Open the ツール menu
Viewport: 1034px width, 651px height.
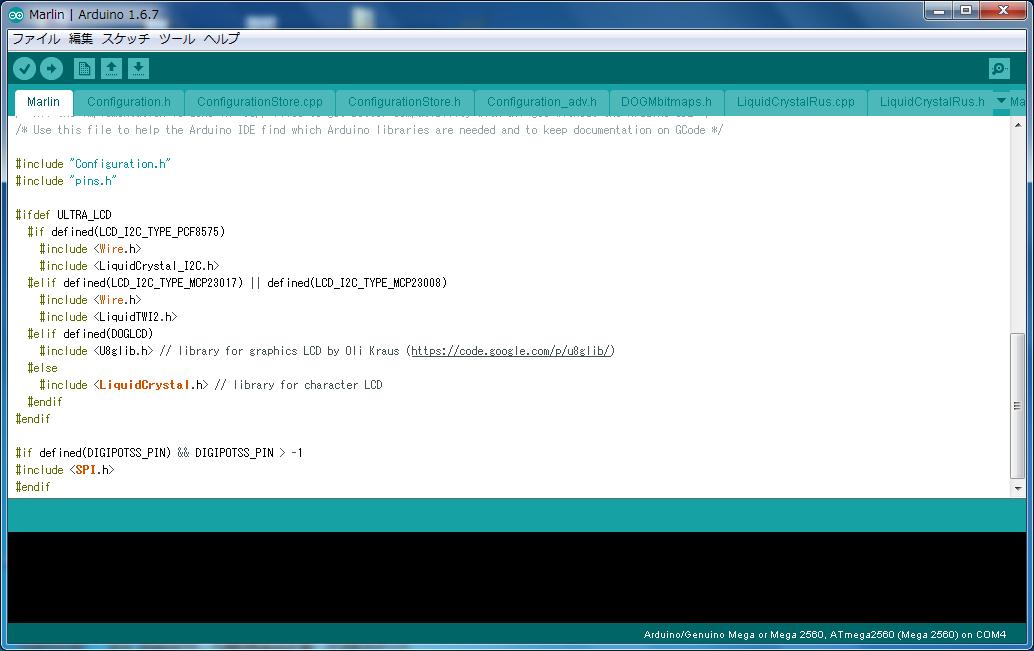[177, 39]
